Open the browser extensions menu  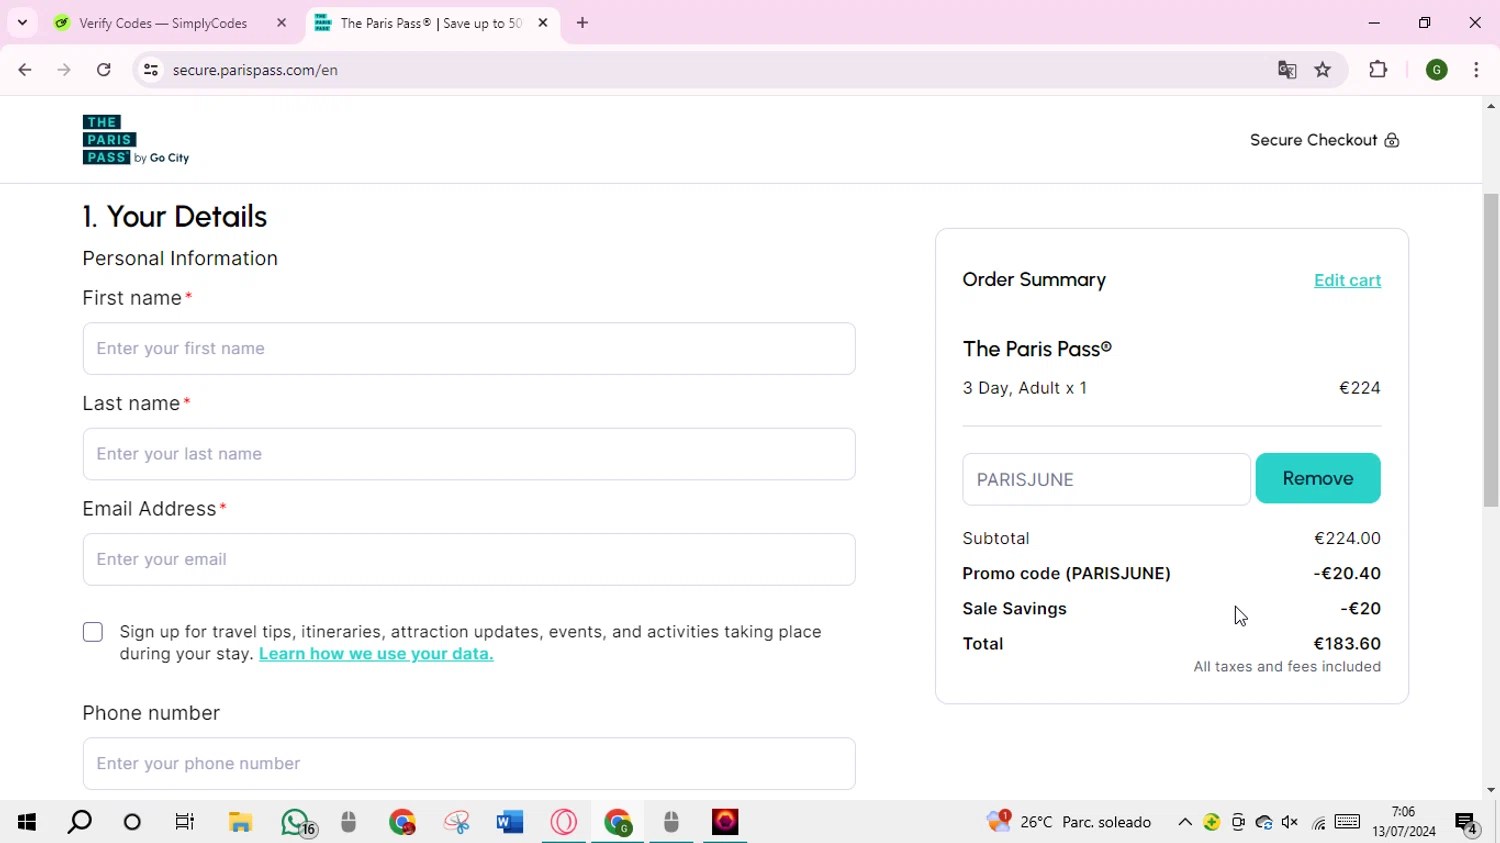click(1378, 70)
